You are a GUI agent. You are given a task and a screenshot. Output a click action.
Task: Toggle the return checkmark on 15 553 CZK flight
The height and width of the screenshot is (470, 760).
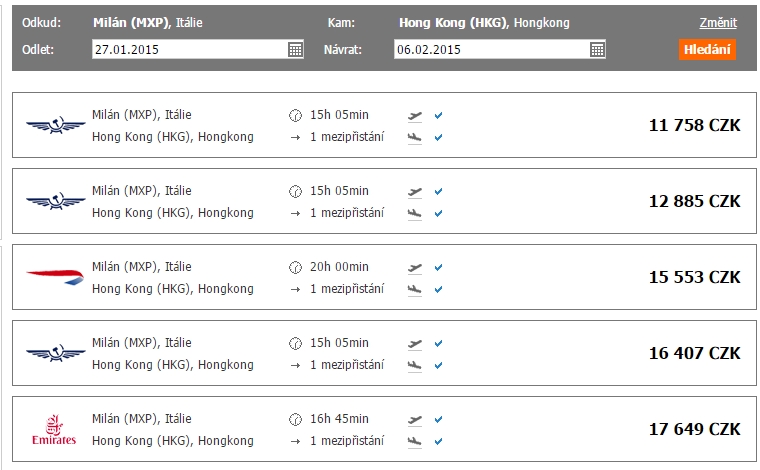pyautogui.click(x=438, y=290)
